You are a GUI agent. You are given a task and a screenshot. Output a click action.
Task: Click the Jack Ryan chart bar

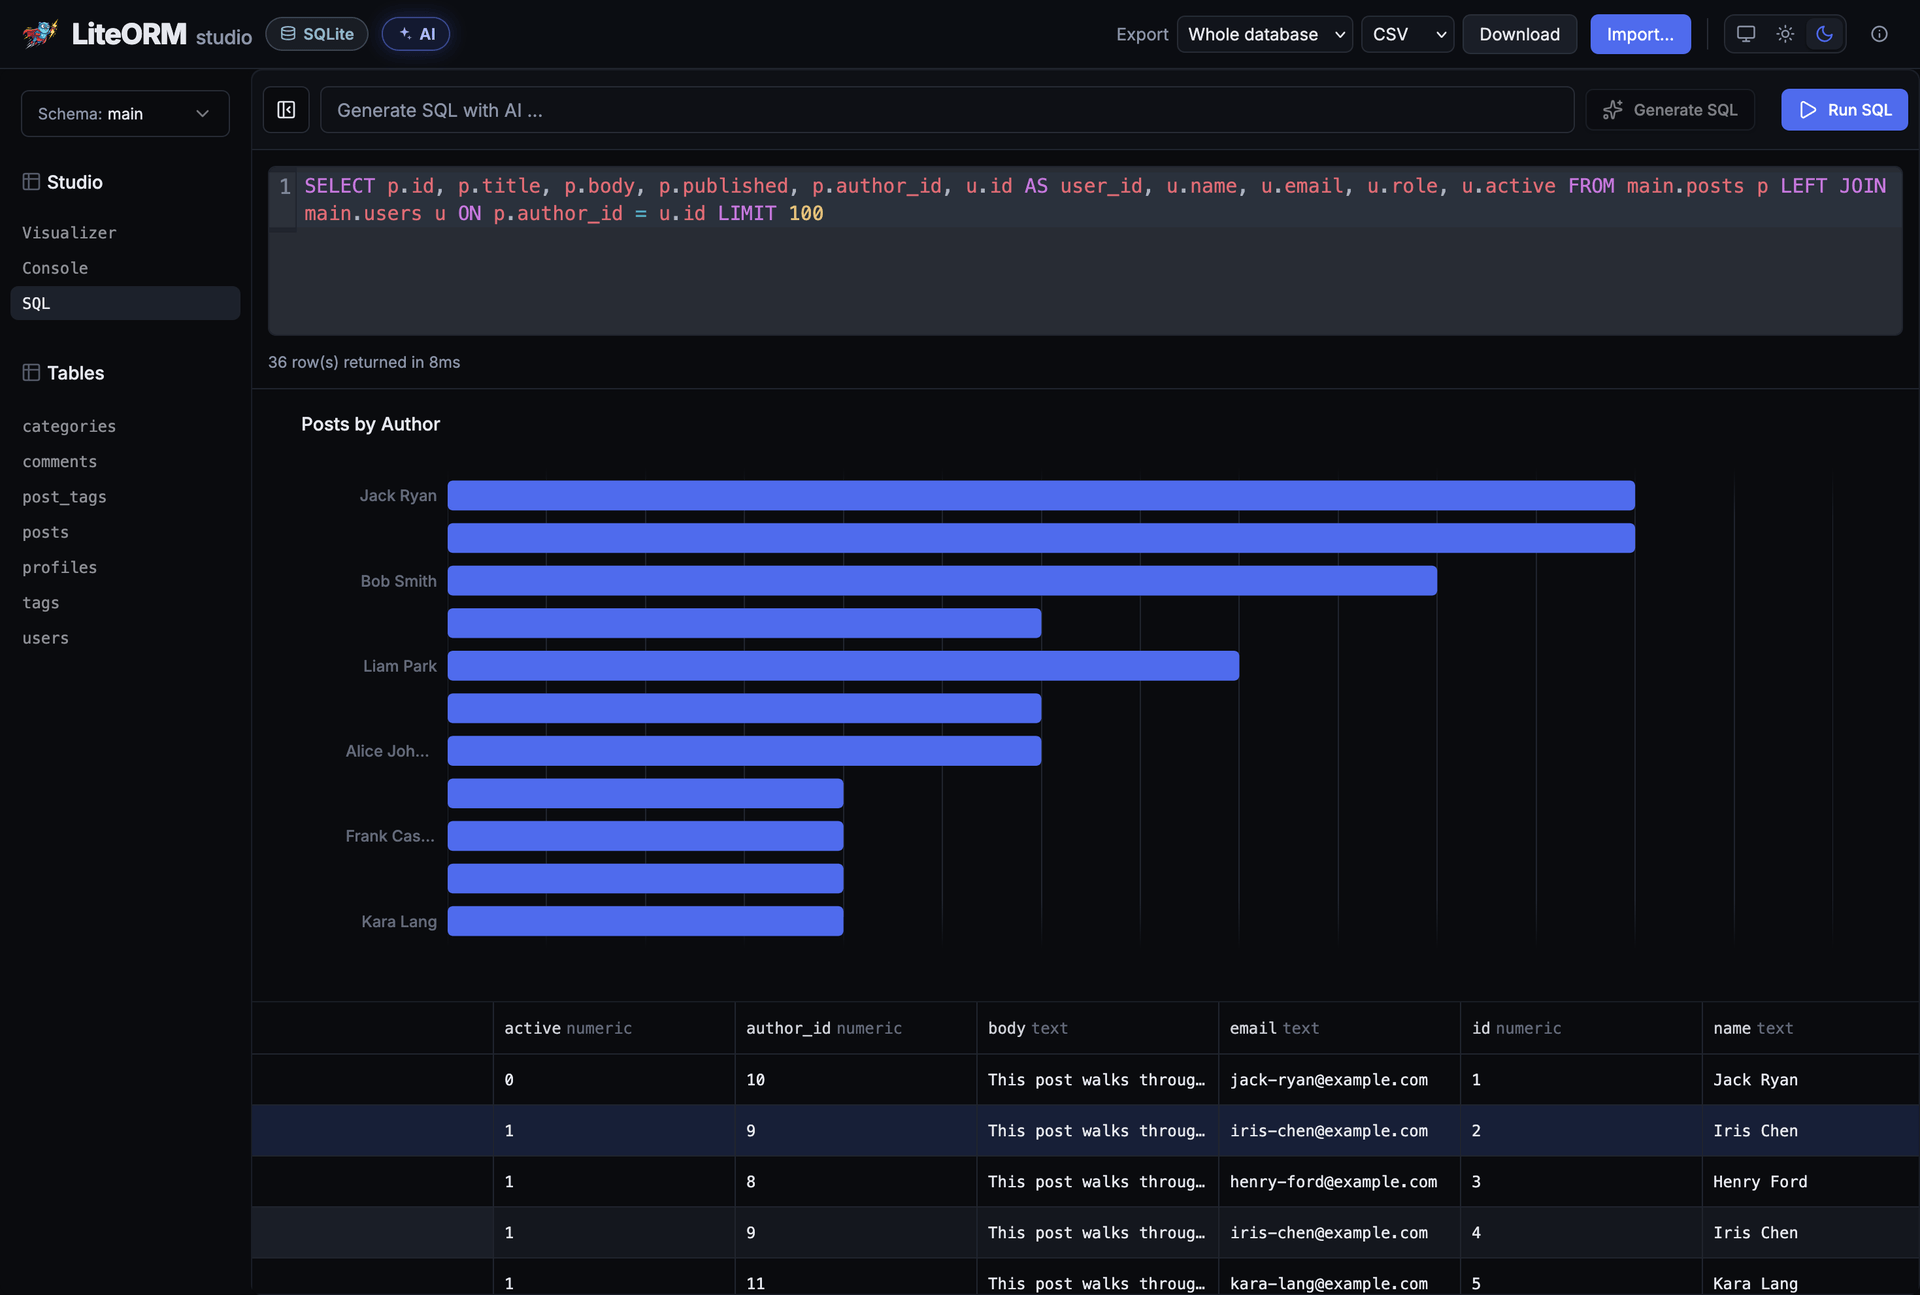coord(1041,496)
